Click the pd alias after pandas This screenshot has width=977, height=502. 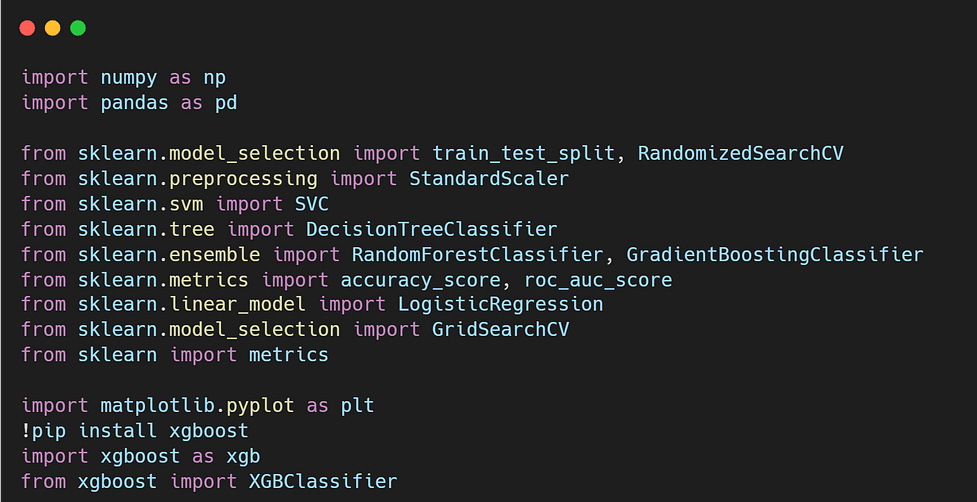coord(226,103)
